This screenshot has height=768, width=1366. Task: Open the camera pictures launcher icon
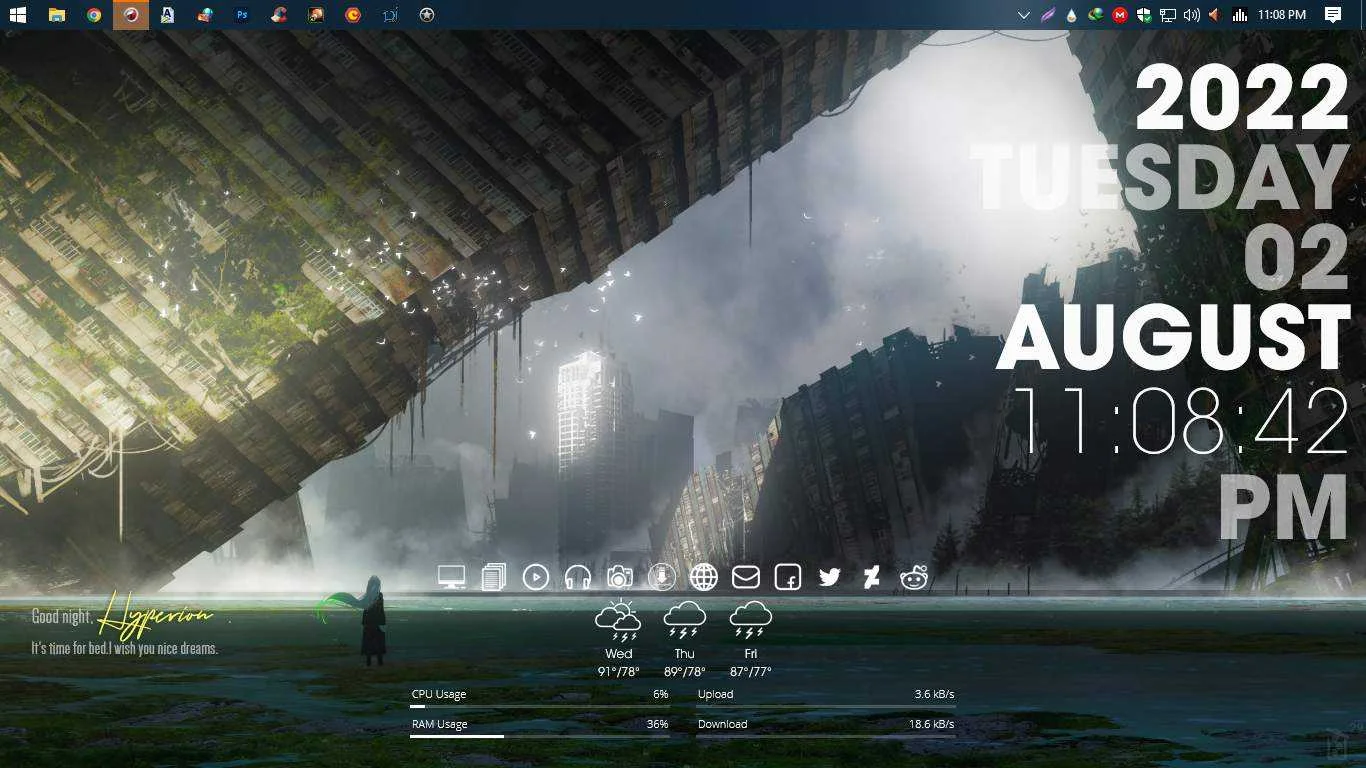(620, 577)
